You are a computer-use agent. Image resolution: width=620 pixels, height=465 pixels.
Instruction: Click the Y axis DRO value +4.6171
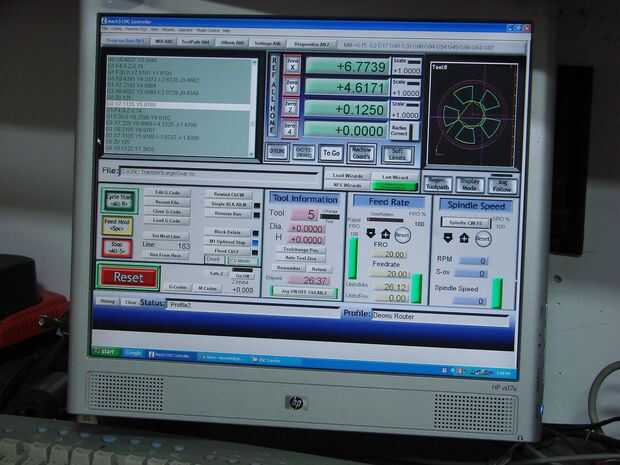(347, 87)
